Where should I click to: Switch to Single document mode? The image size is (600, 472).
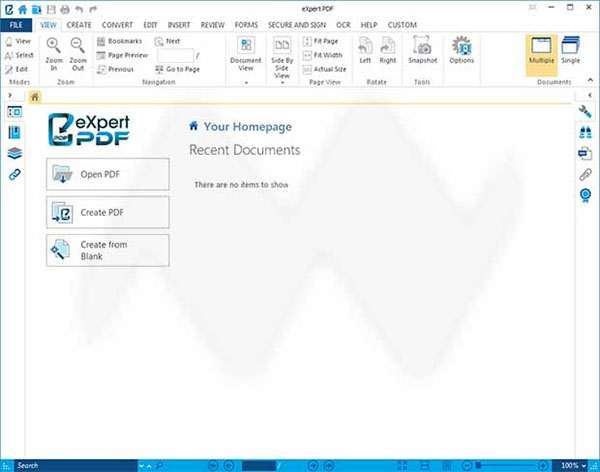click(571, 50)
